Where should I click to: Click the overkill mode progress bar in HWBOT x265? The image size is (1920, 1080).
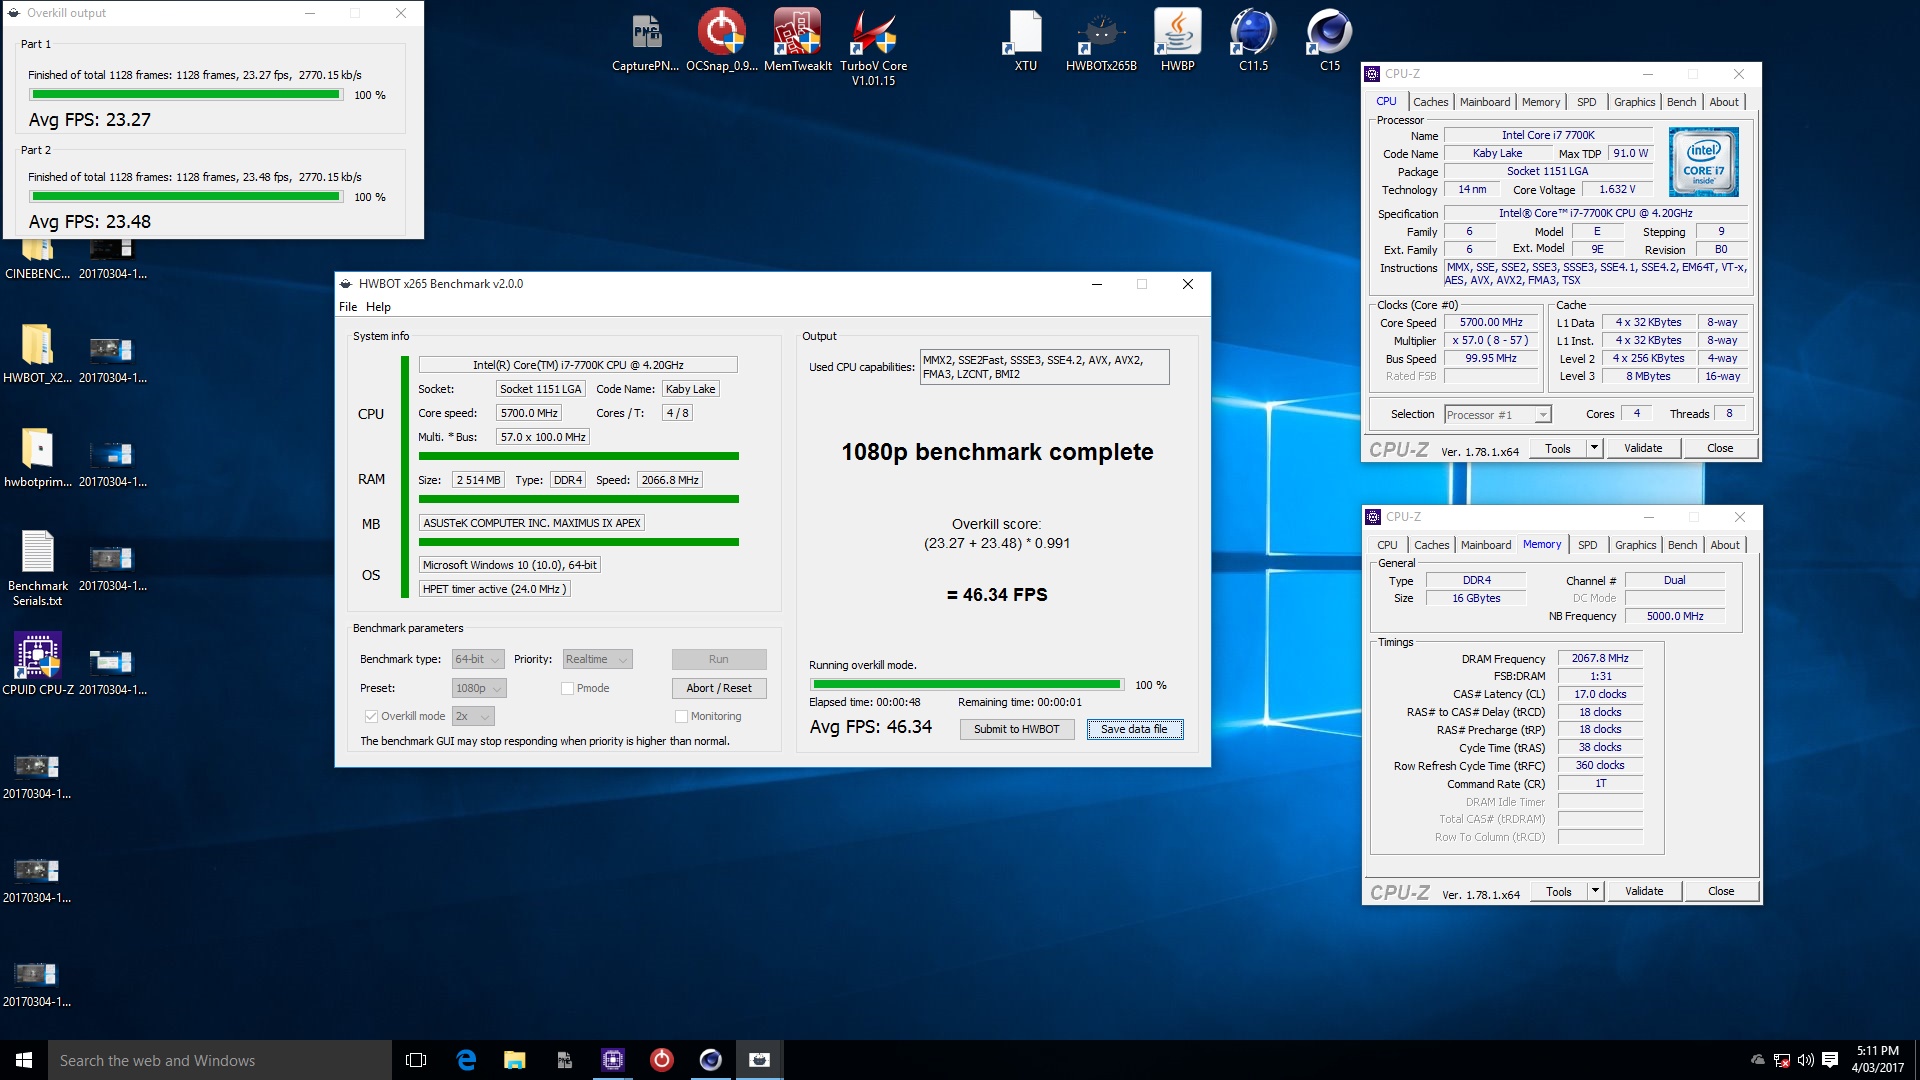[967, 685]
